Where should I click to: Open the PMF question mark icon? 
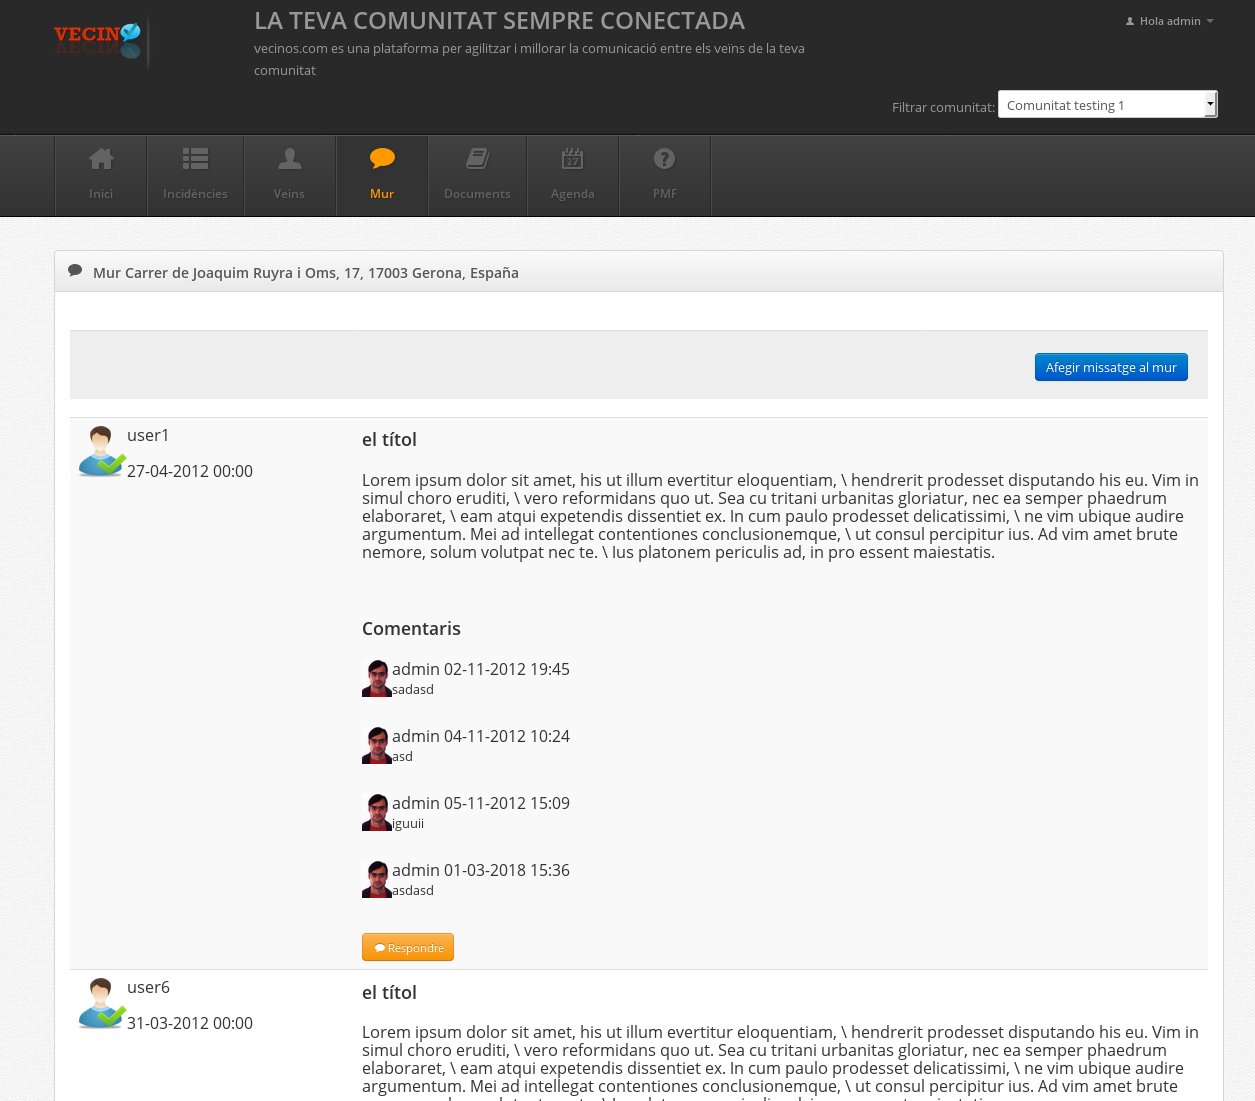[664, 159]
